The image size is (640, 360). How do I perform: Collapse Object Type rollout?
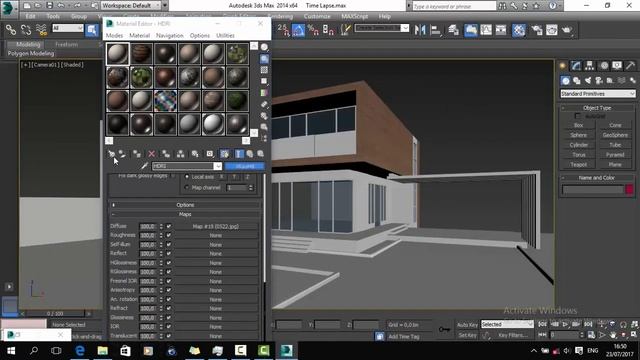[x=597, y=108]
